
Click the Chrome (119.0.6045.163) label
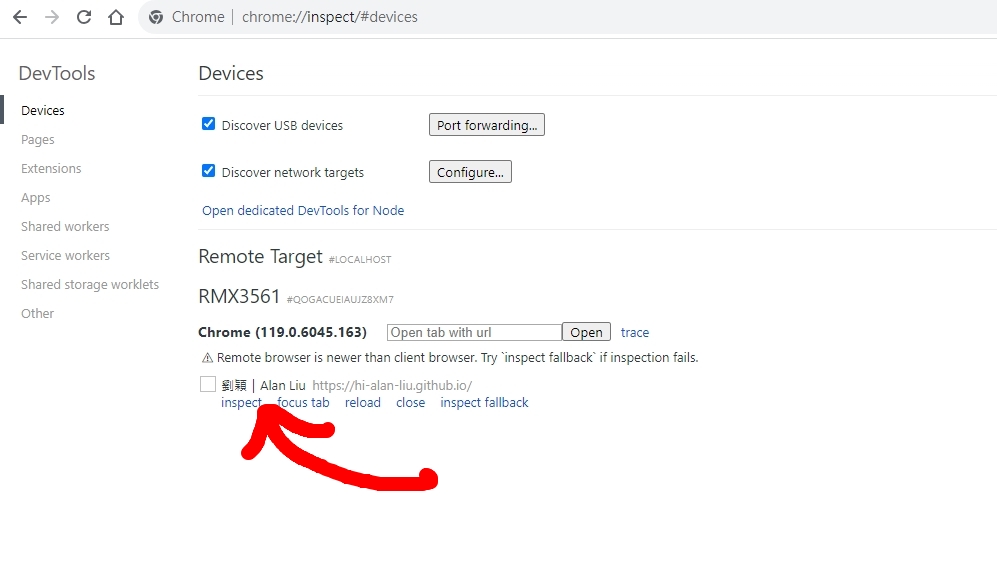pos(282,333)
